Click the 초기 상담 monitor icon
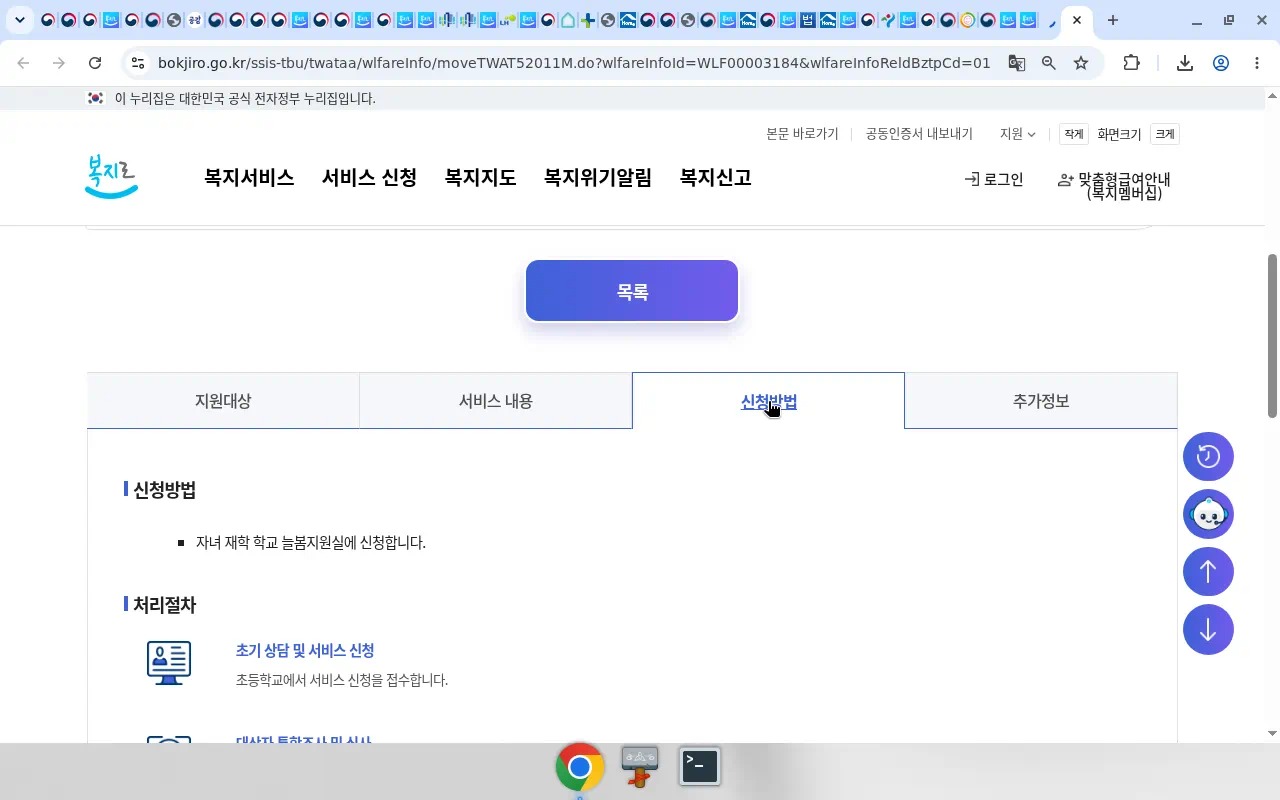 pos(169,663)
